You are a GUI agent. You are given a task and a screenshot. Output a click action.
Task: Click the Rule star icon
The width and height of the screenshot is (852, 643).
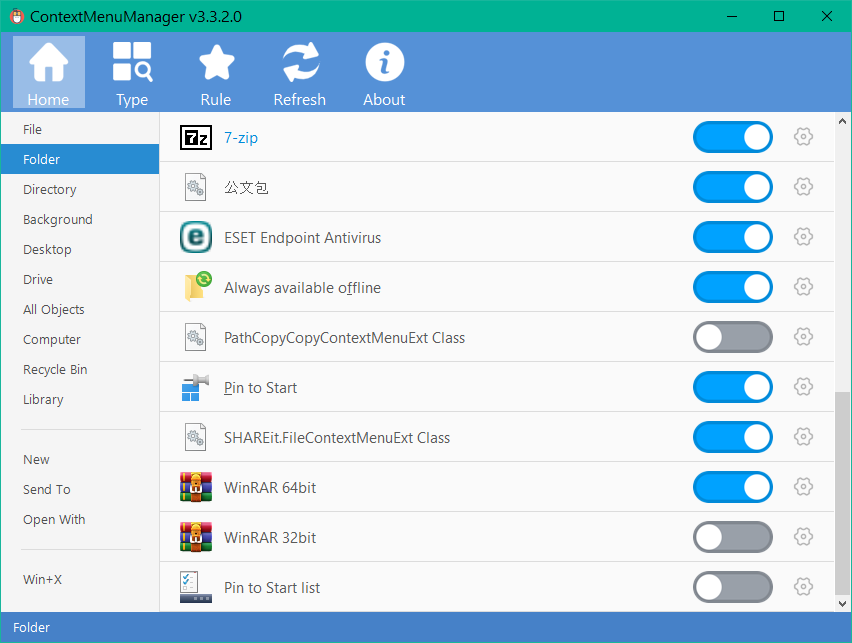pos(216,63)
